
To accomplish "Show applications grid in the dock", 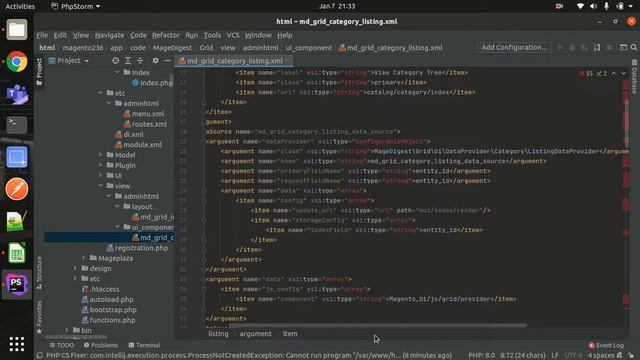I will [17, 344].
